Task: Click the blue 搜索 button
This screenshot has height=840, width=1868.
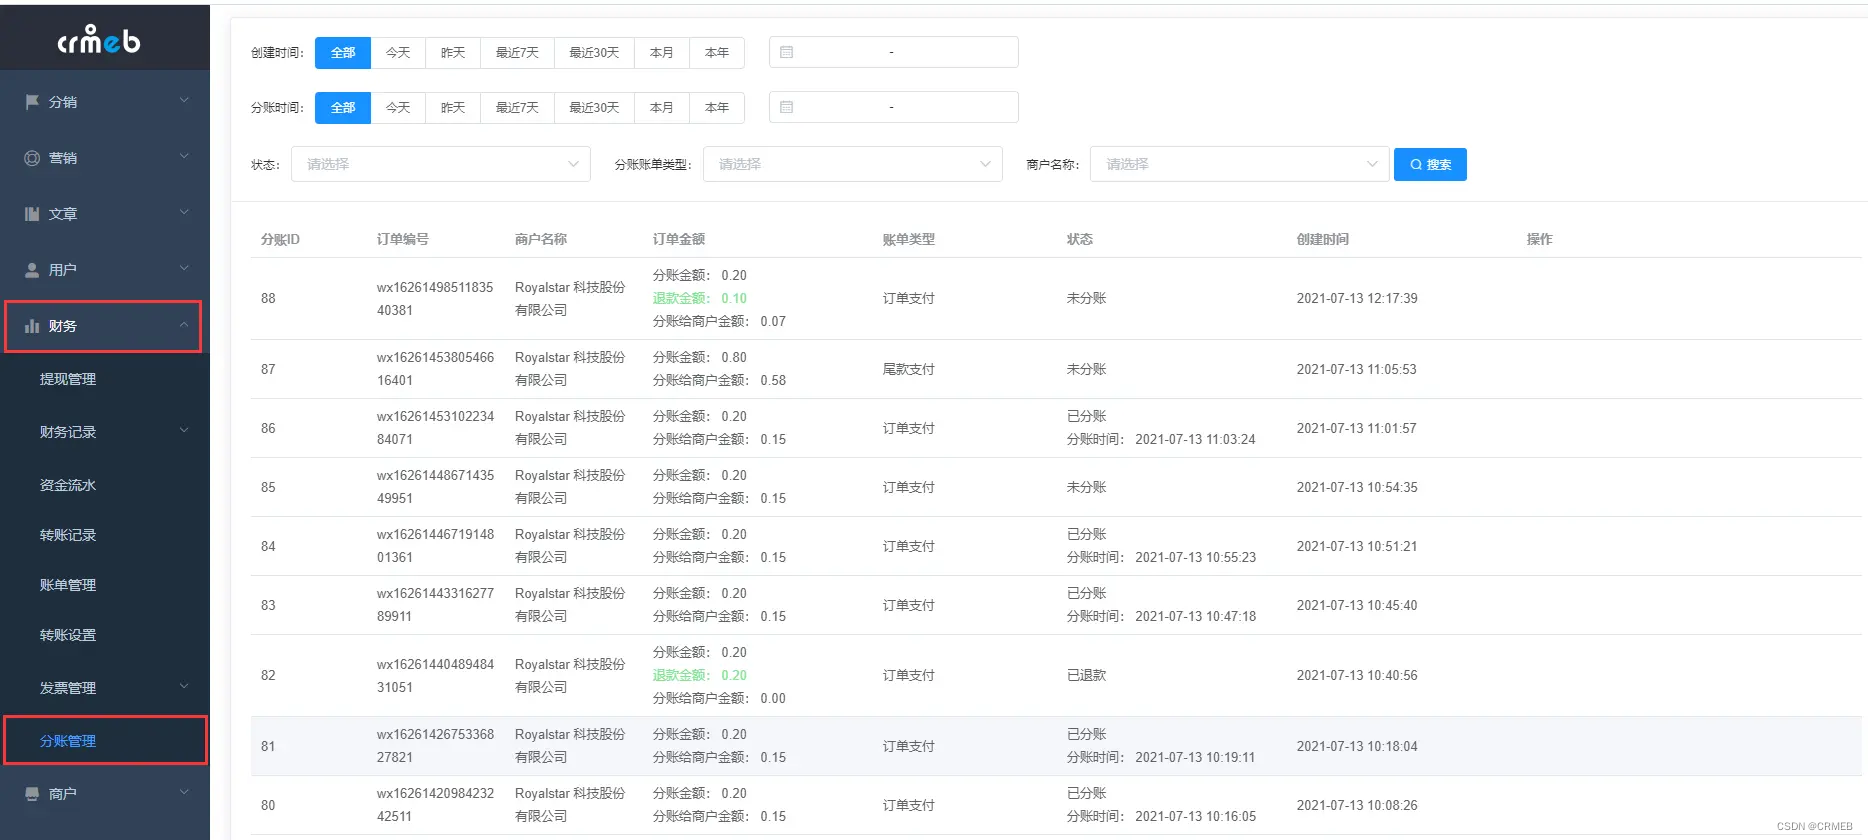Action: coord(1430,164)
